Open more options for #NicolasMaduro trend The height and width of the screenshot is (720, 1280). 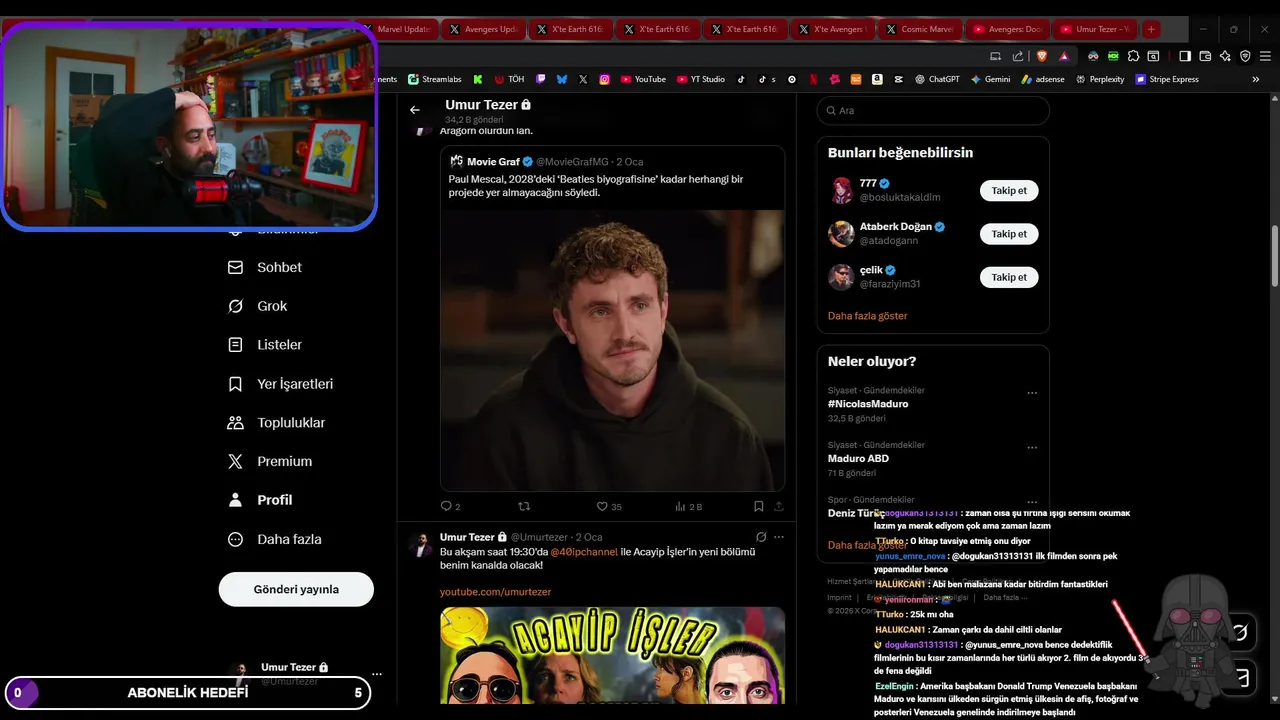pos(1032,393)
